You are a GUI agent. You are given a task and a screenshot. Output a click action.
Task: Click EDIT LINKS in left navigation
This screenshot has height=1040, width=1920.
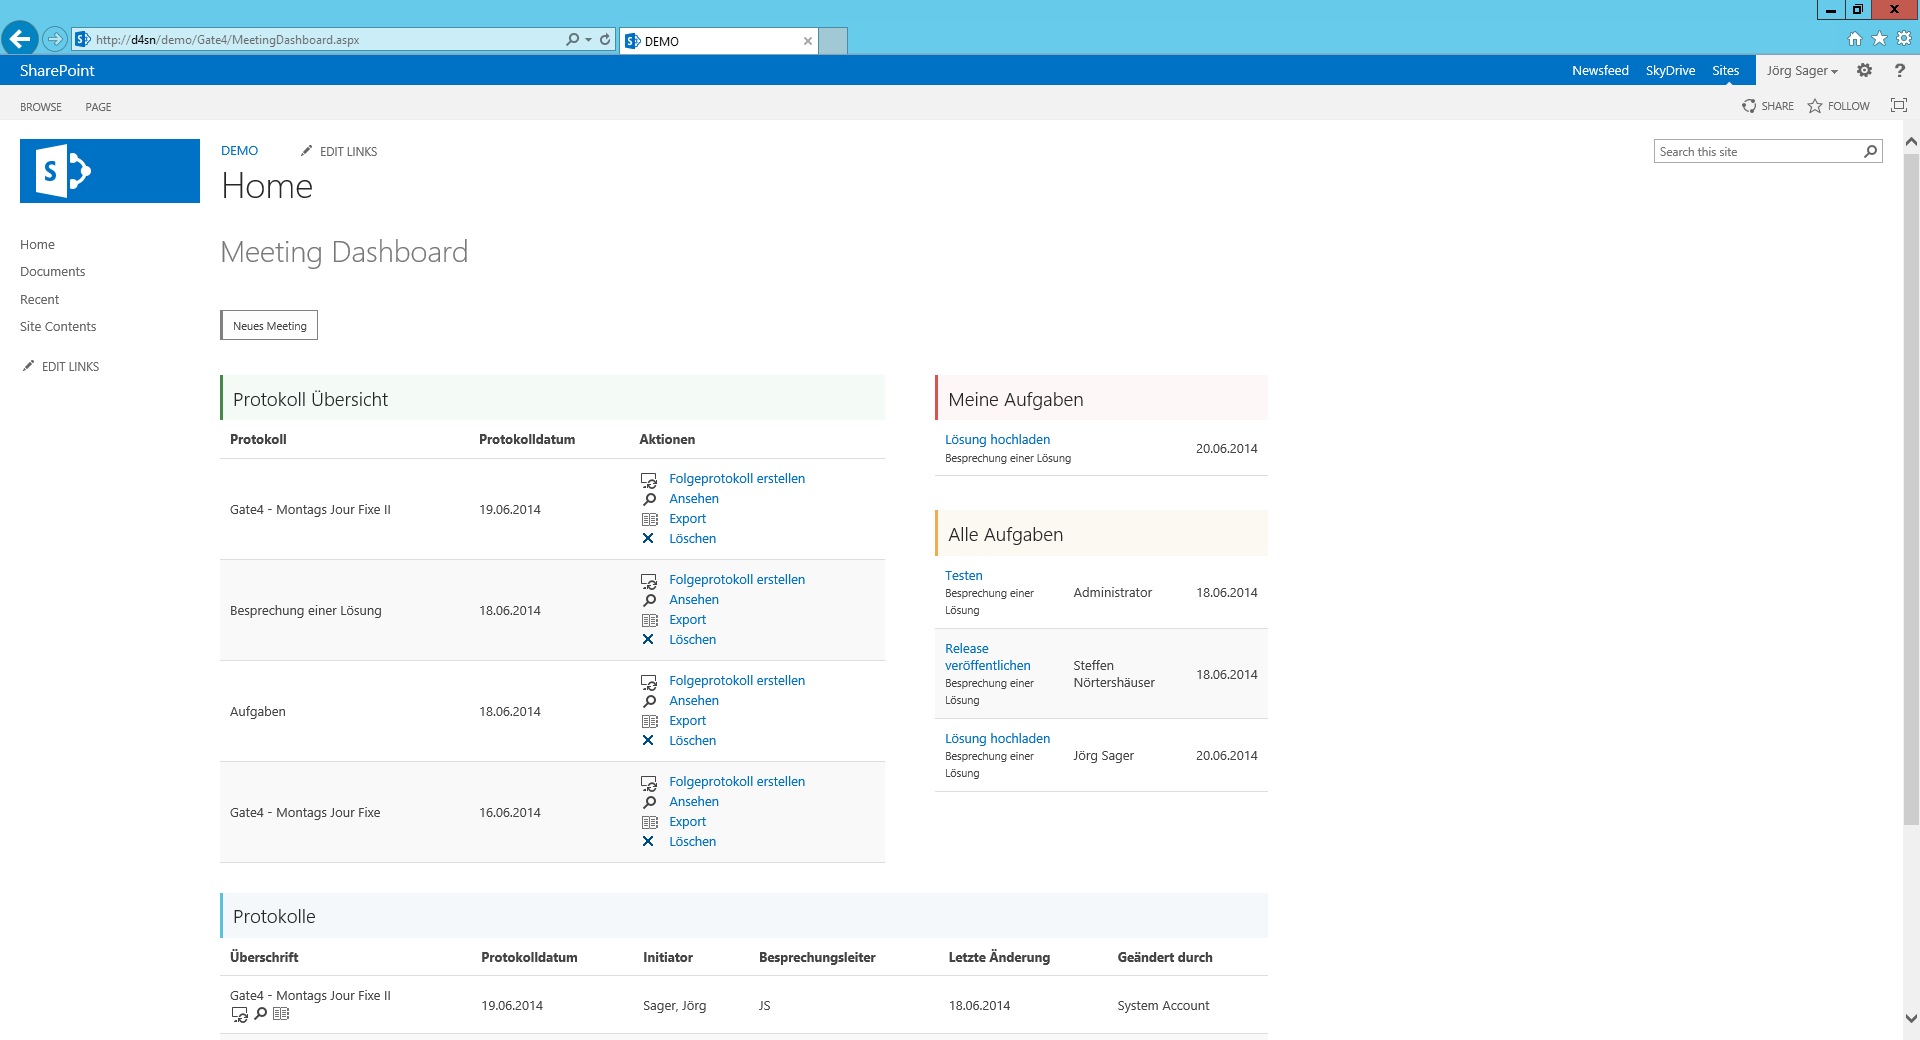tap(70, 366)
